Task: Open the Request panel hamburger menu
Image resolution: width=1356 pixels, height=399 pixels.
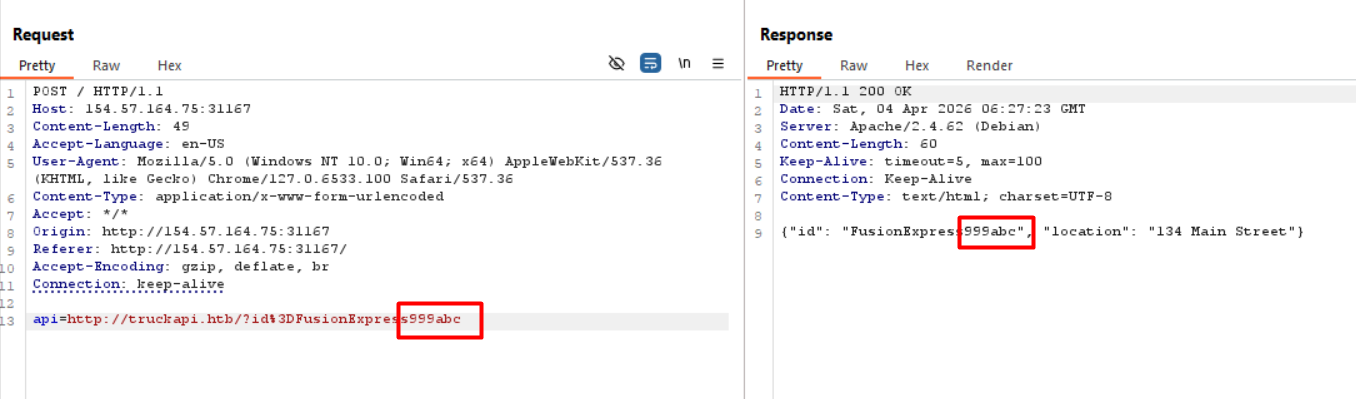Action: [718, 63]
